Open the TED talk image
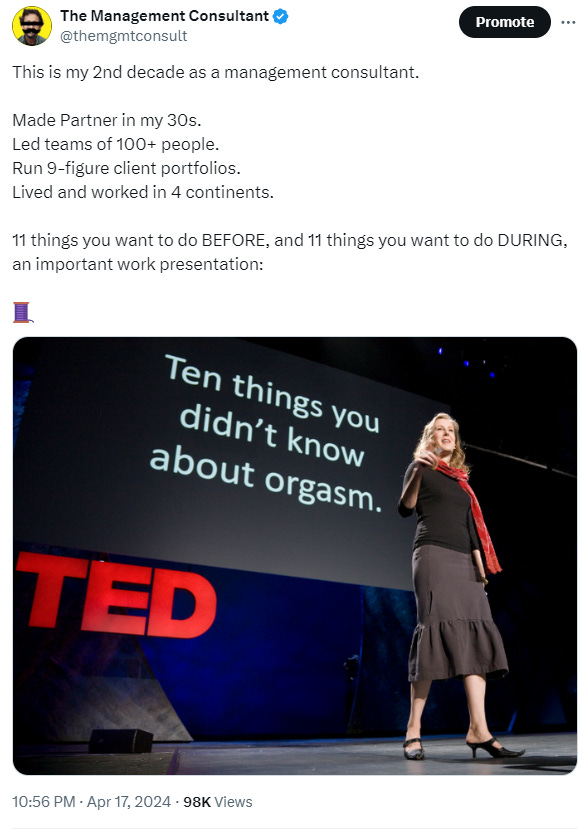The image size is (587, 829). click(x=295, y=556)
